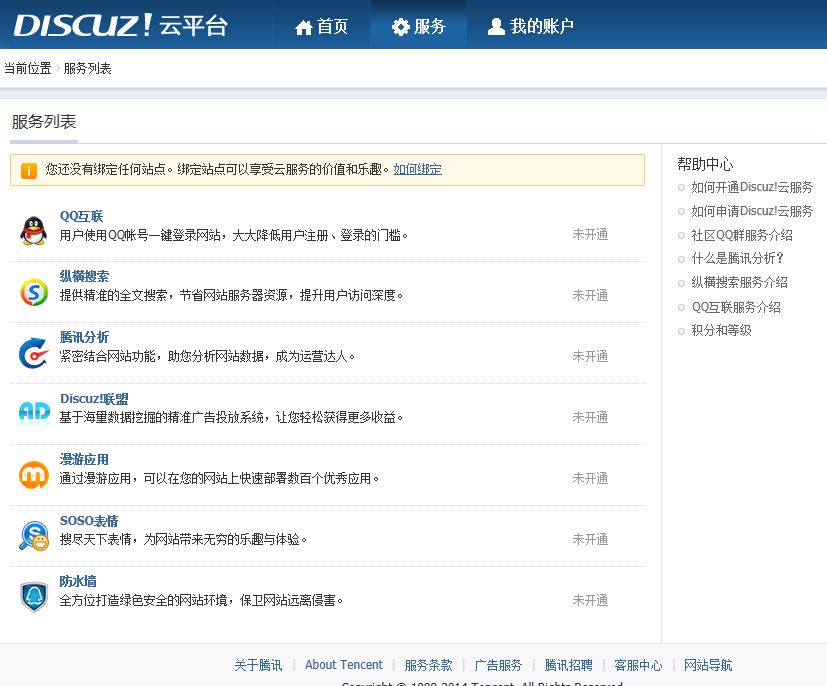The width and height of the screenshot is (827, 686).
Task: Open the 漫游应用 service title
Action: tap(84, 459)
